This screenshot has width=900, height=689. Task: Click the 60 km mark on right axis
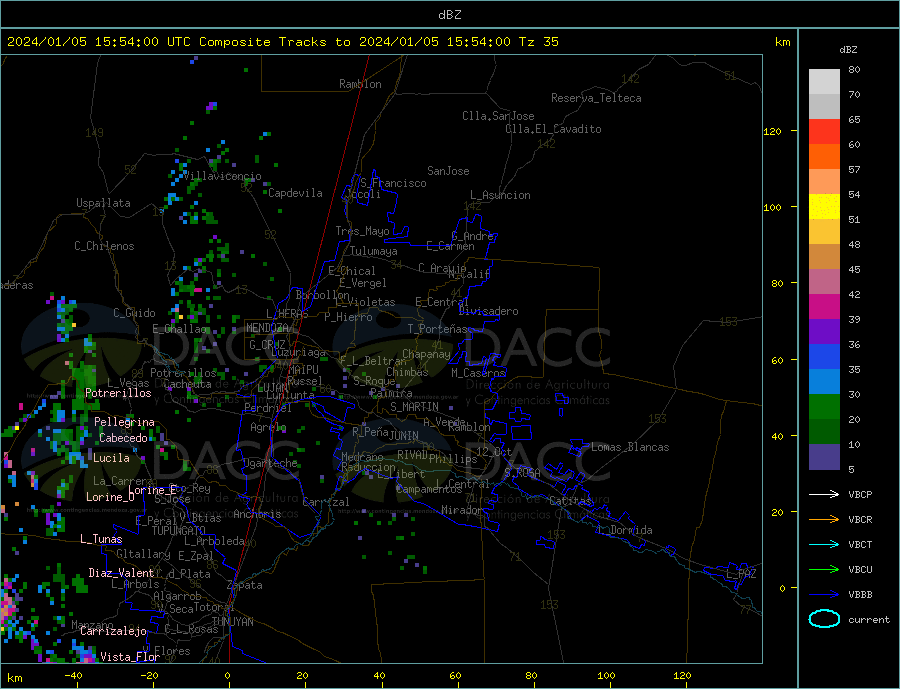(x=777, y=360)
